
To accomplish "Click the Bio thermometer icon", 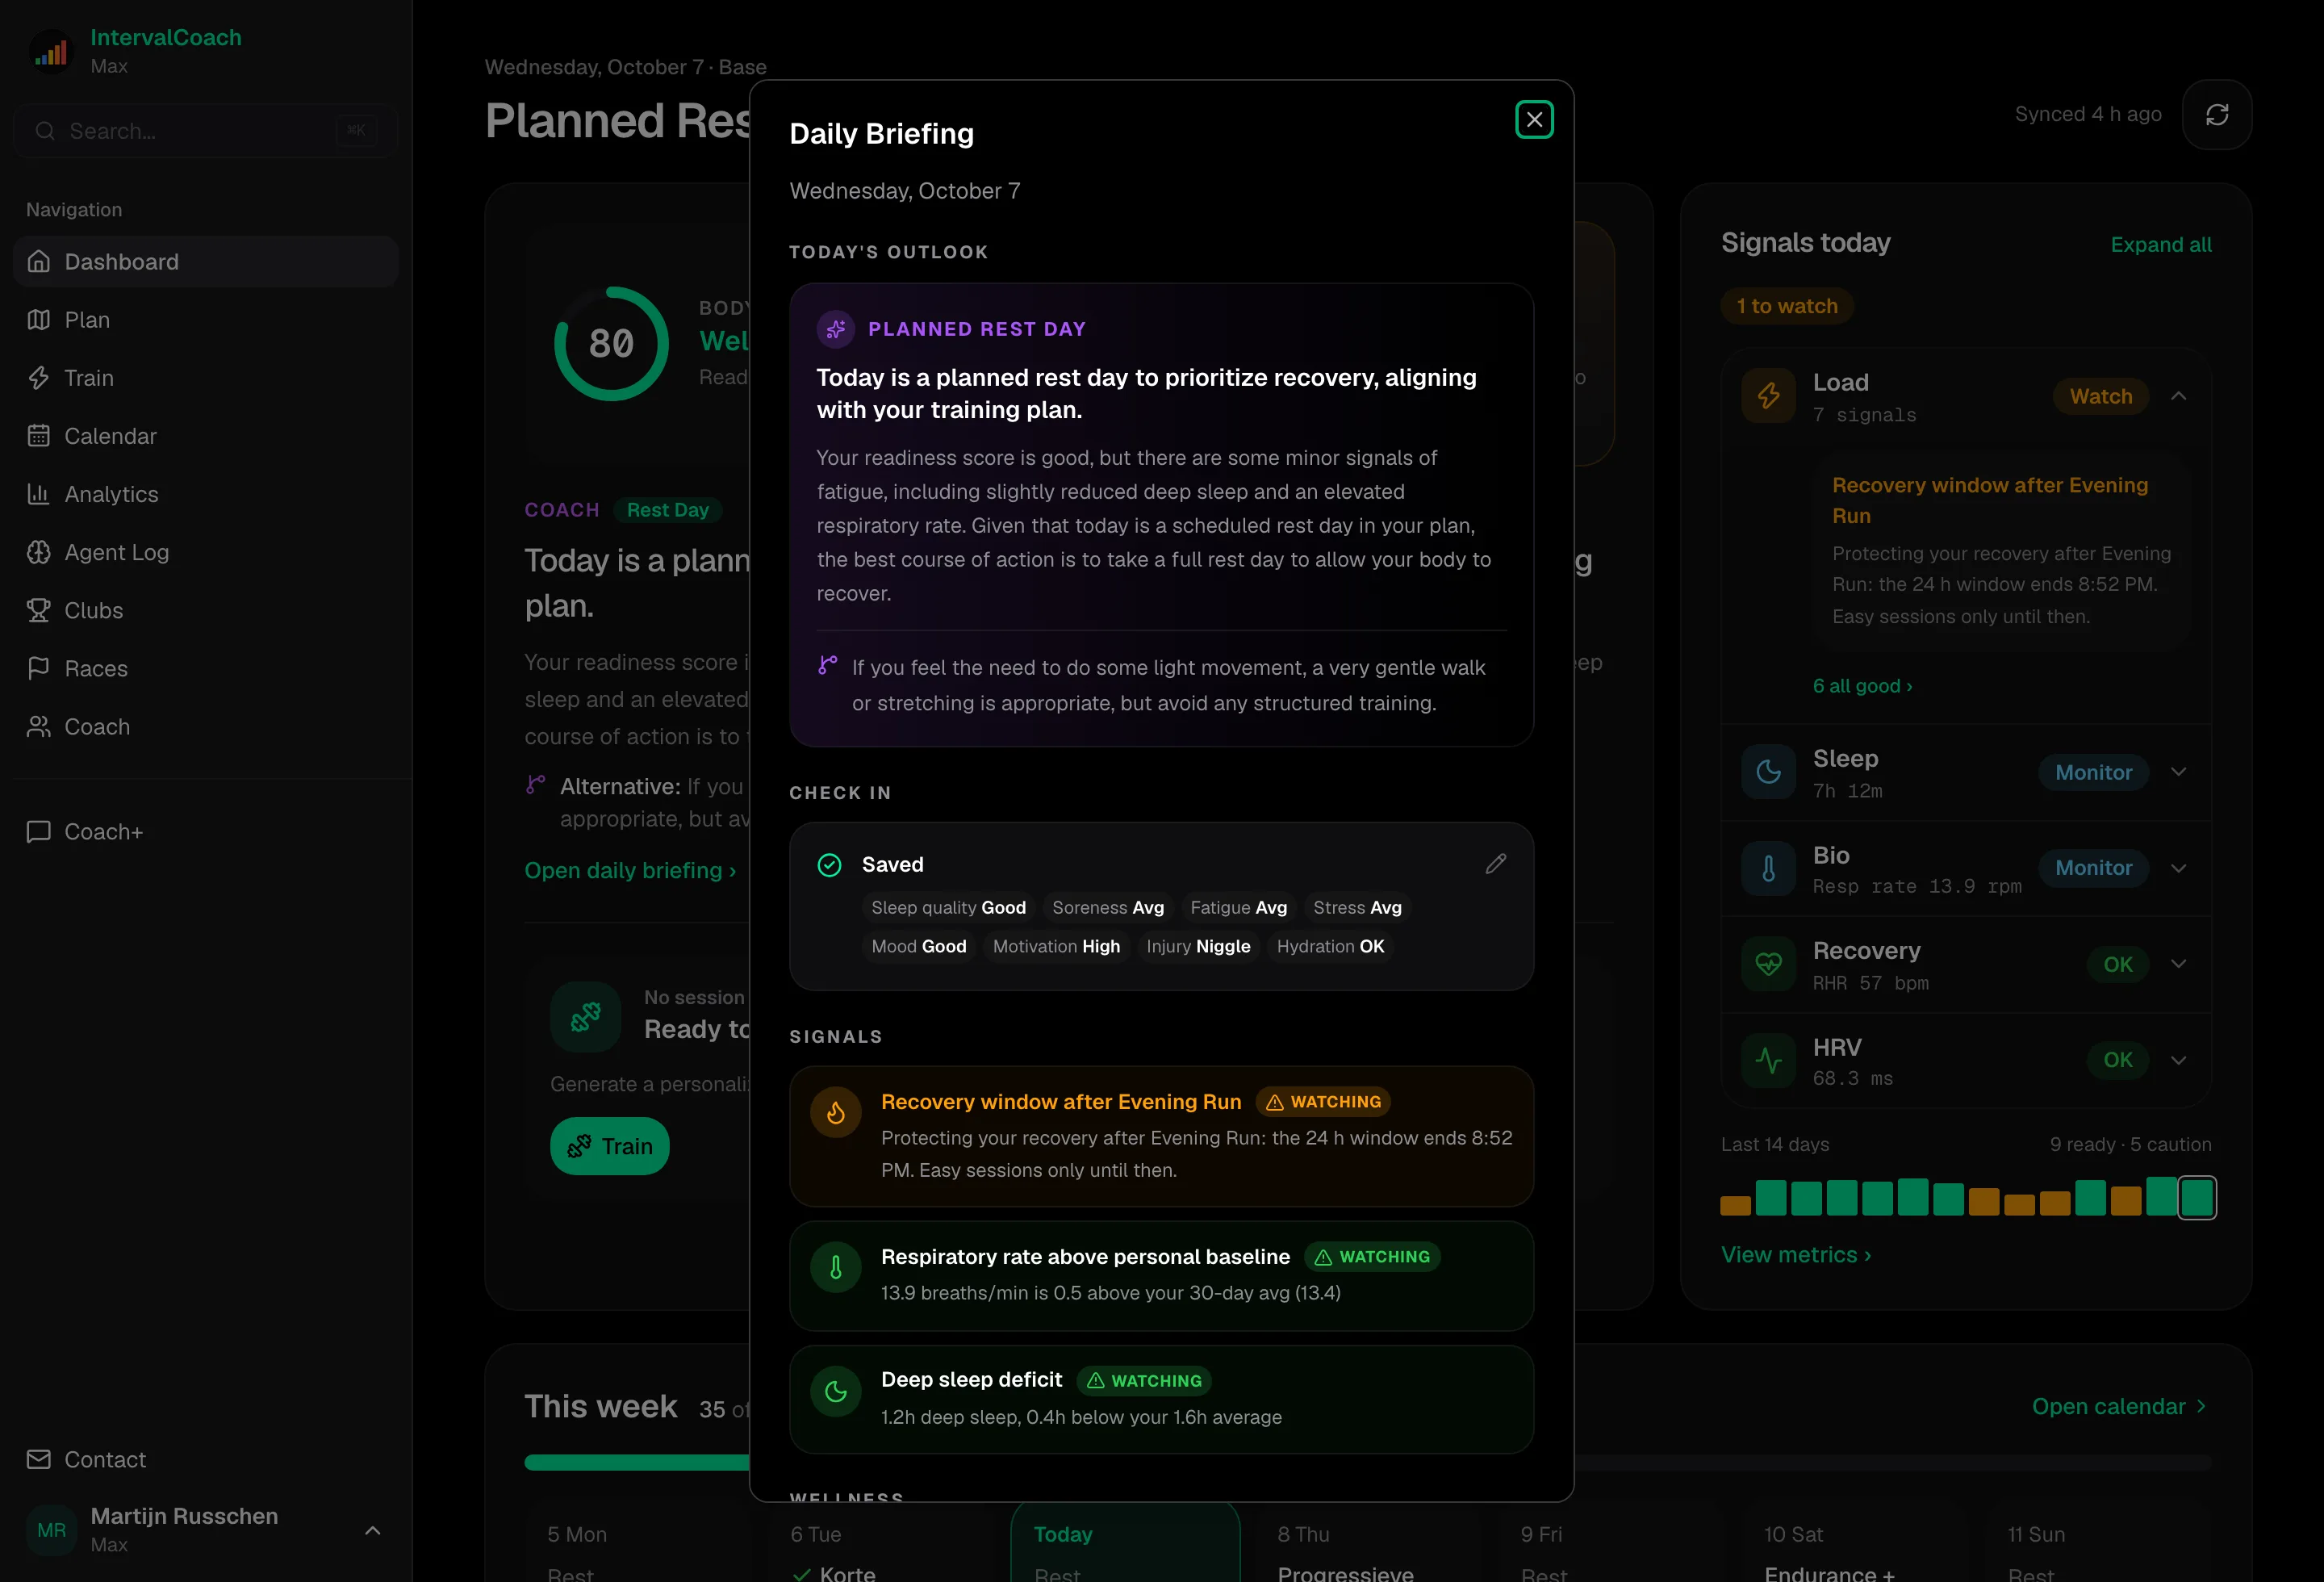I will coord(1768,868).
